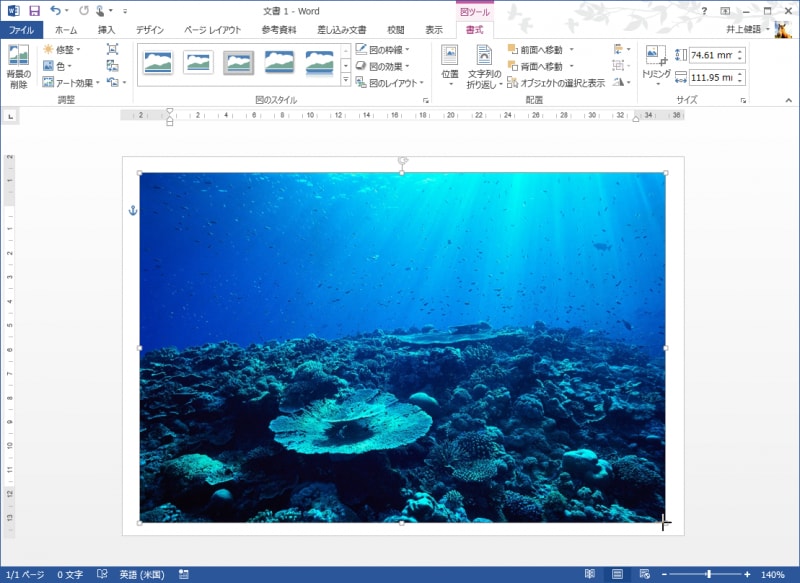Click the 前面へ移動 (Bring Forward) button
This screenshot has height=583, width=800.
536,49
